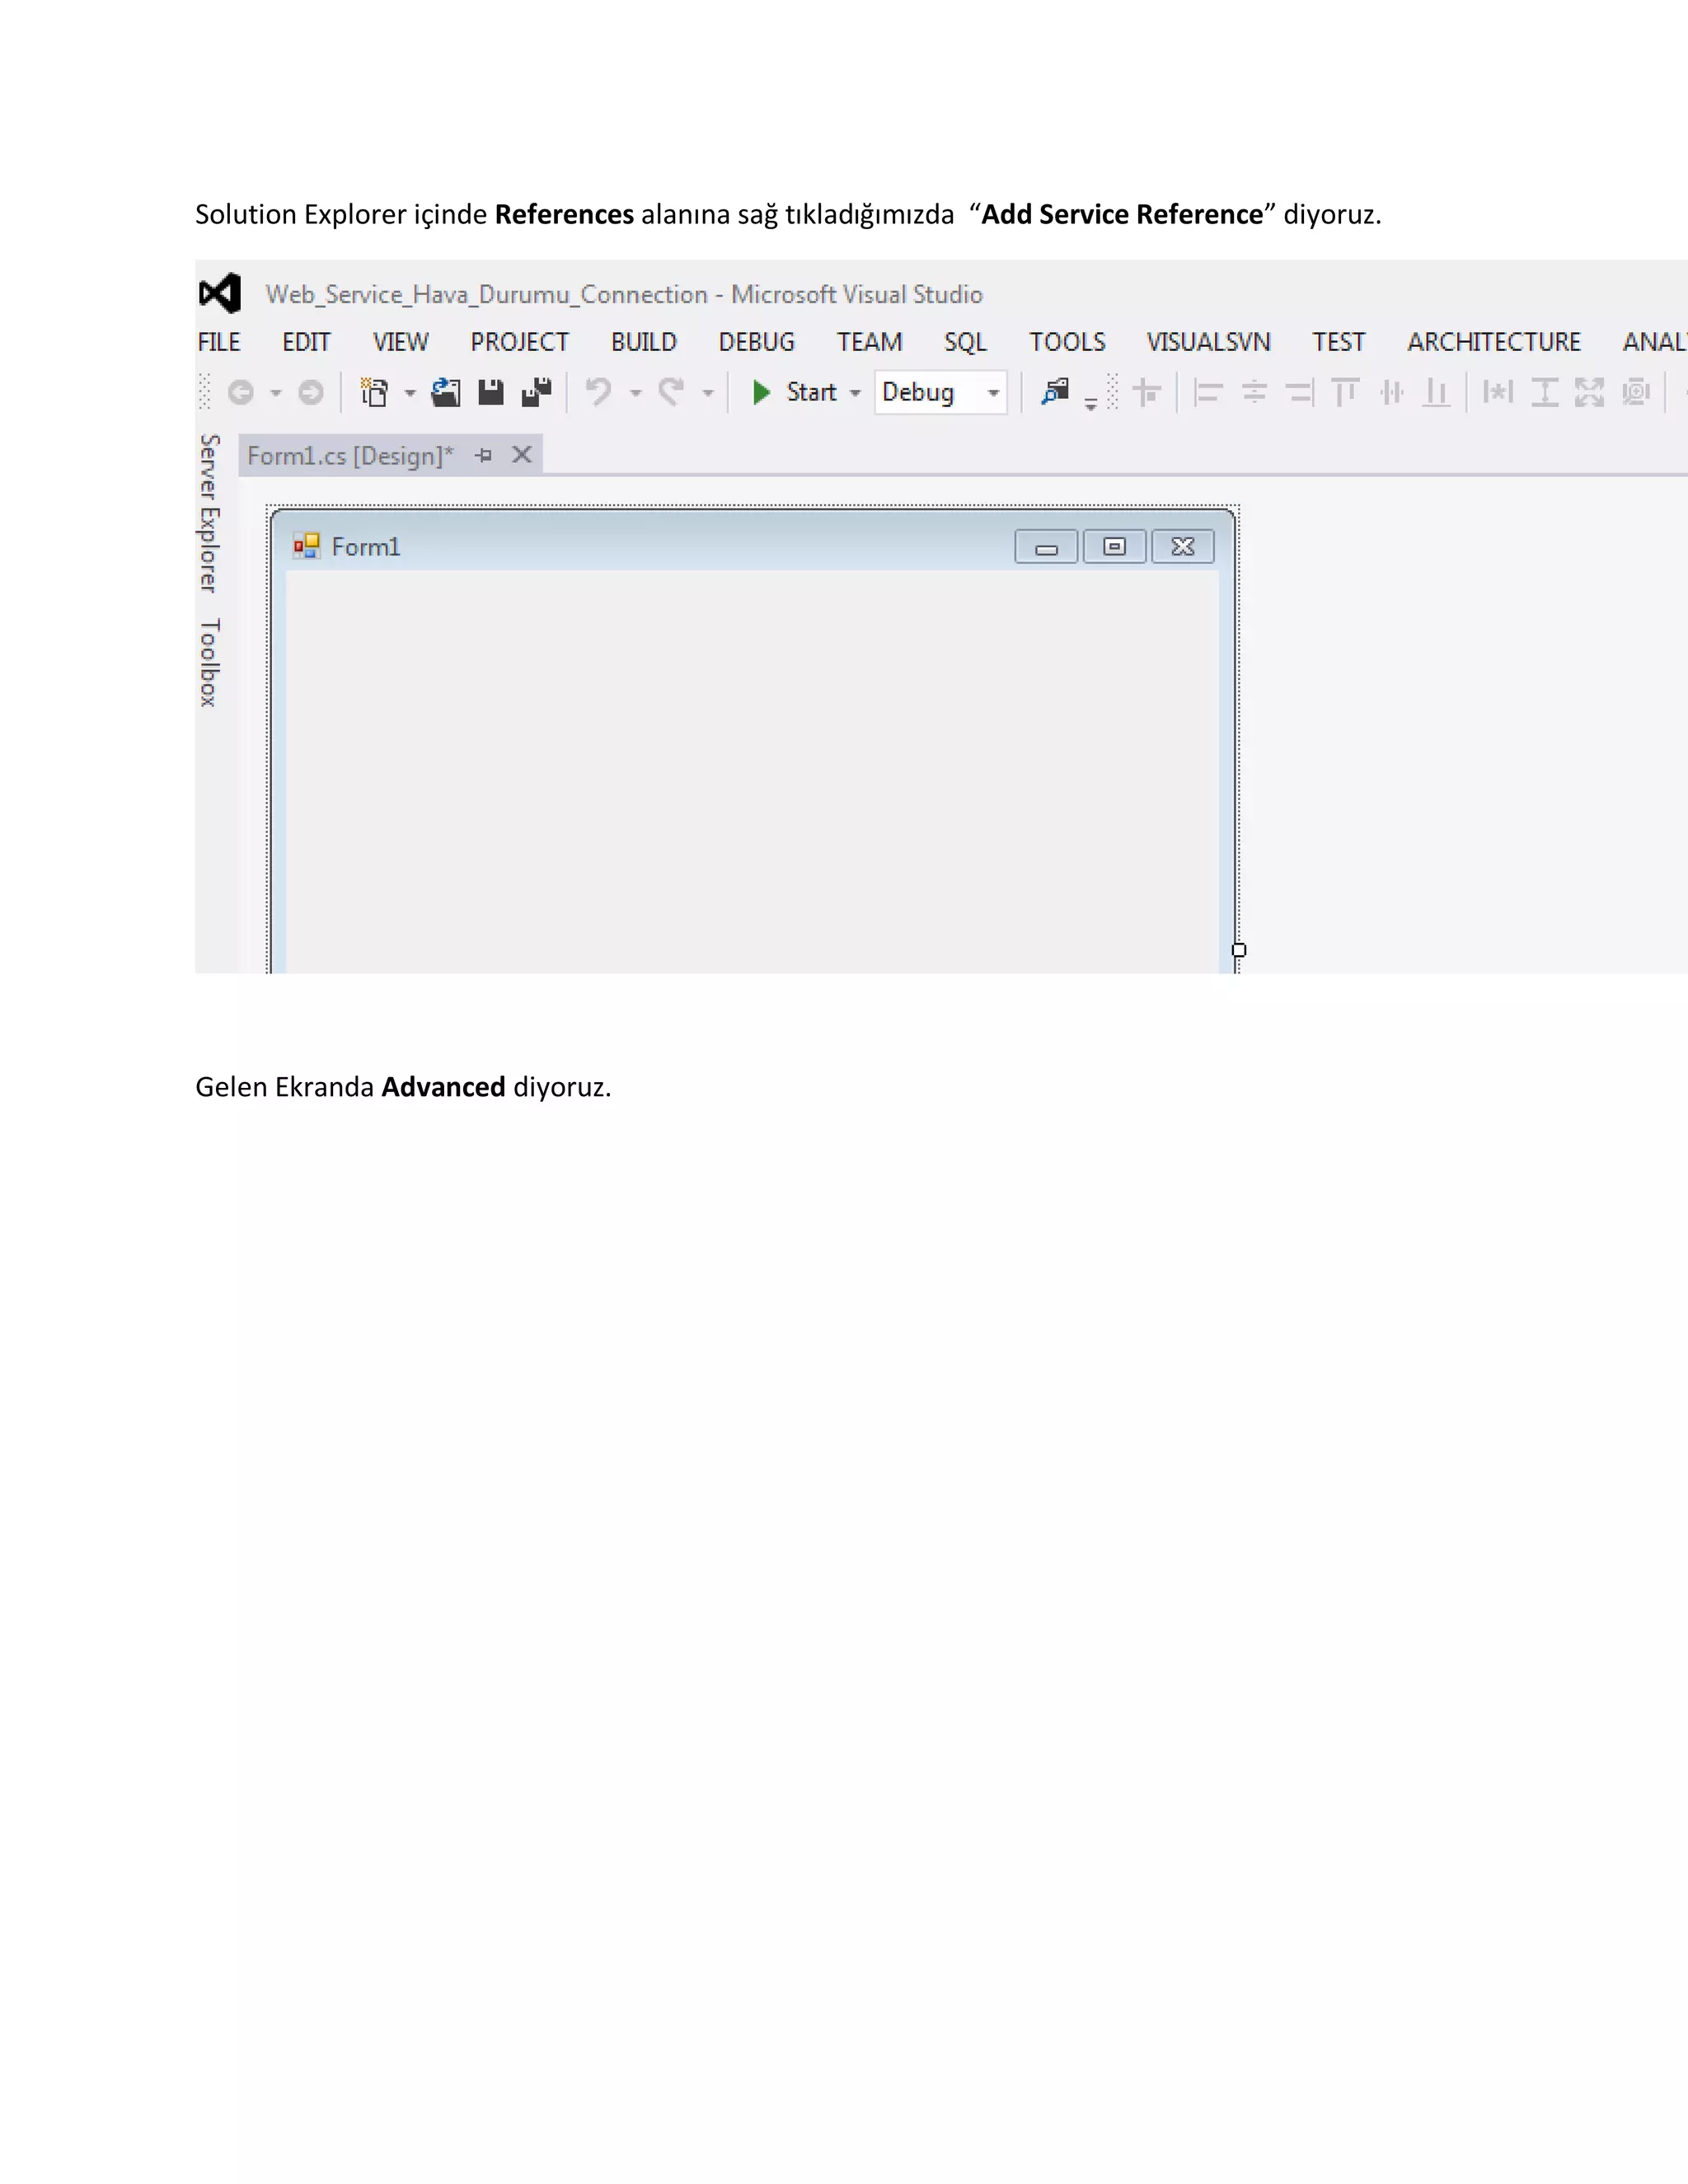1688x2184 pixels.
Task: Click the Make Same Size icon
Action: (x=1589, y=392)
